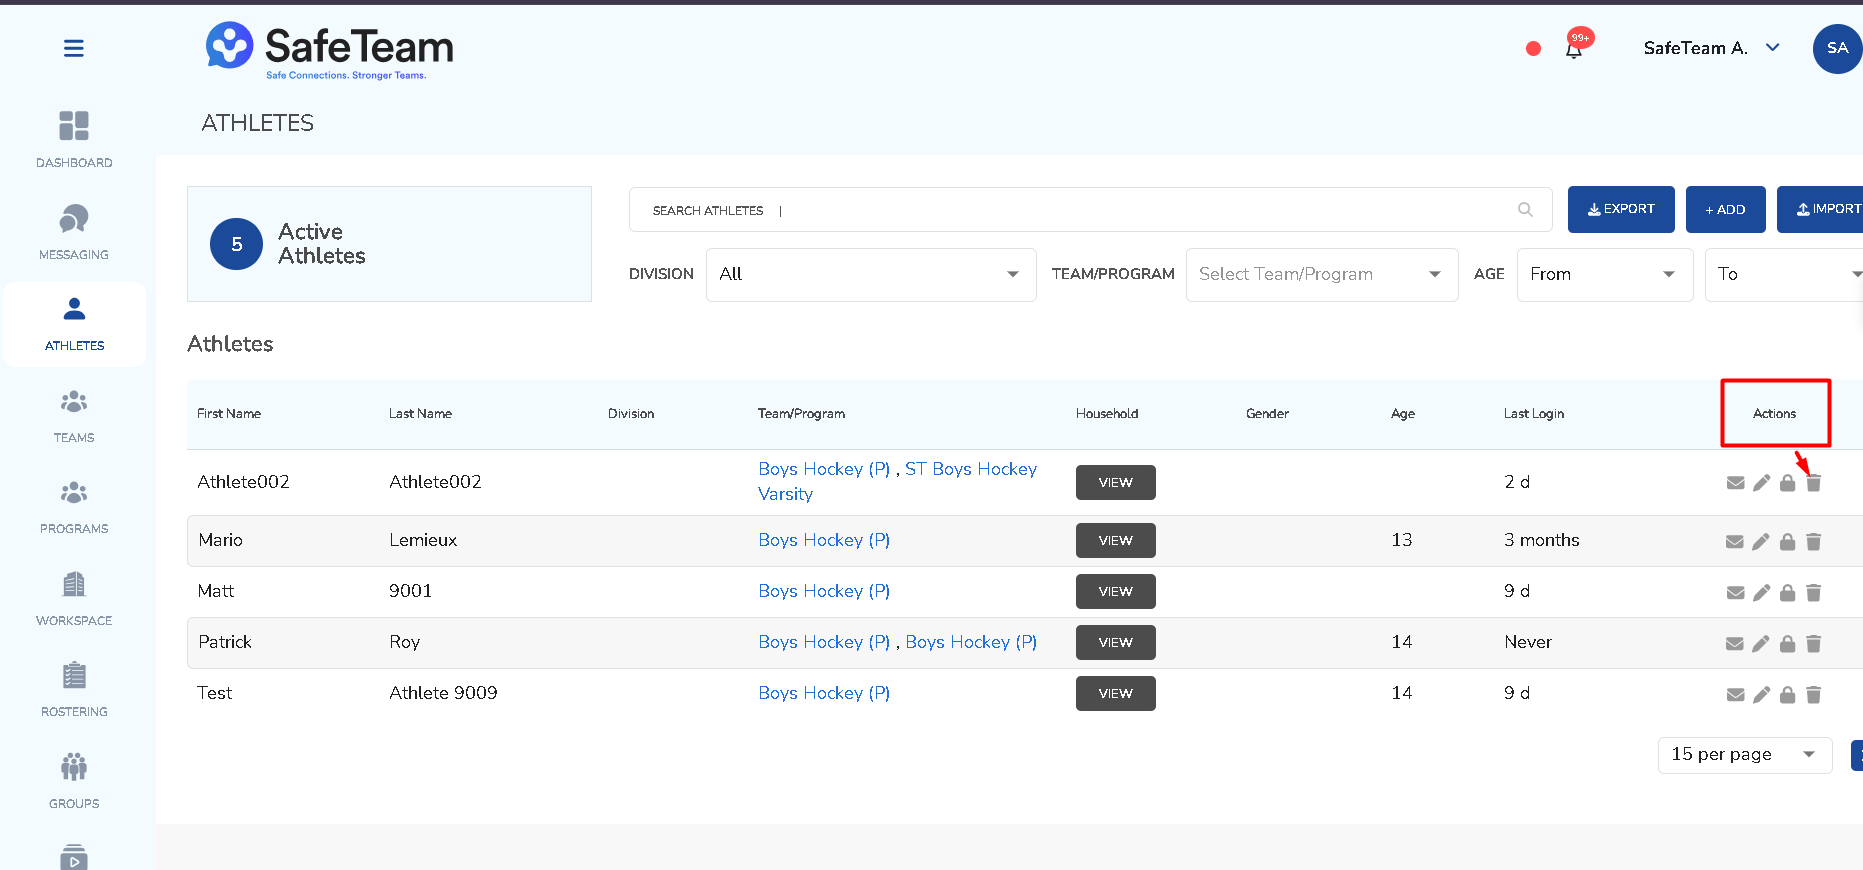The width and height of the screenshot is (1863, 870).
Task: Edit Athlete002 with pencil icon
Action: tap(1761, 483)
